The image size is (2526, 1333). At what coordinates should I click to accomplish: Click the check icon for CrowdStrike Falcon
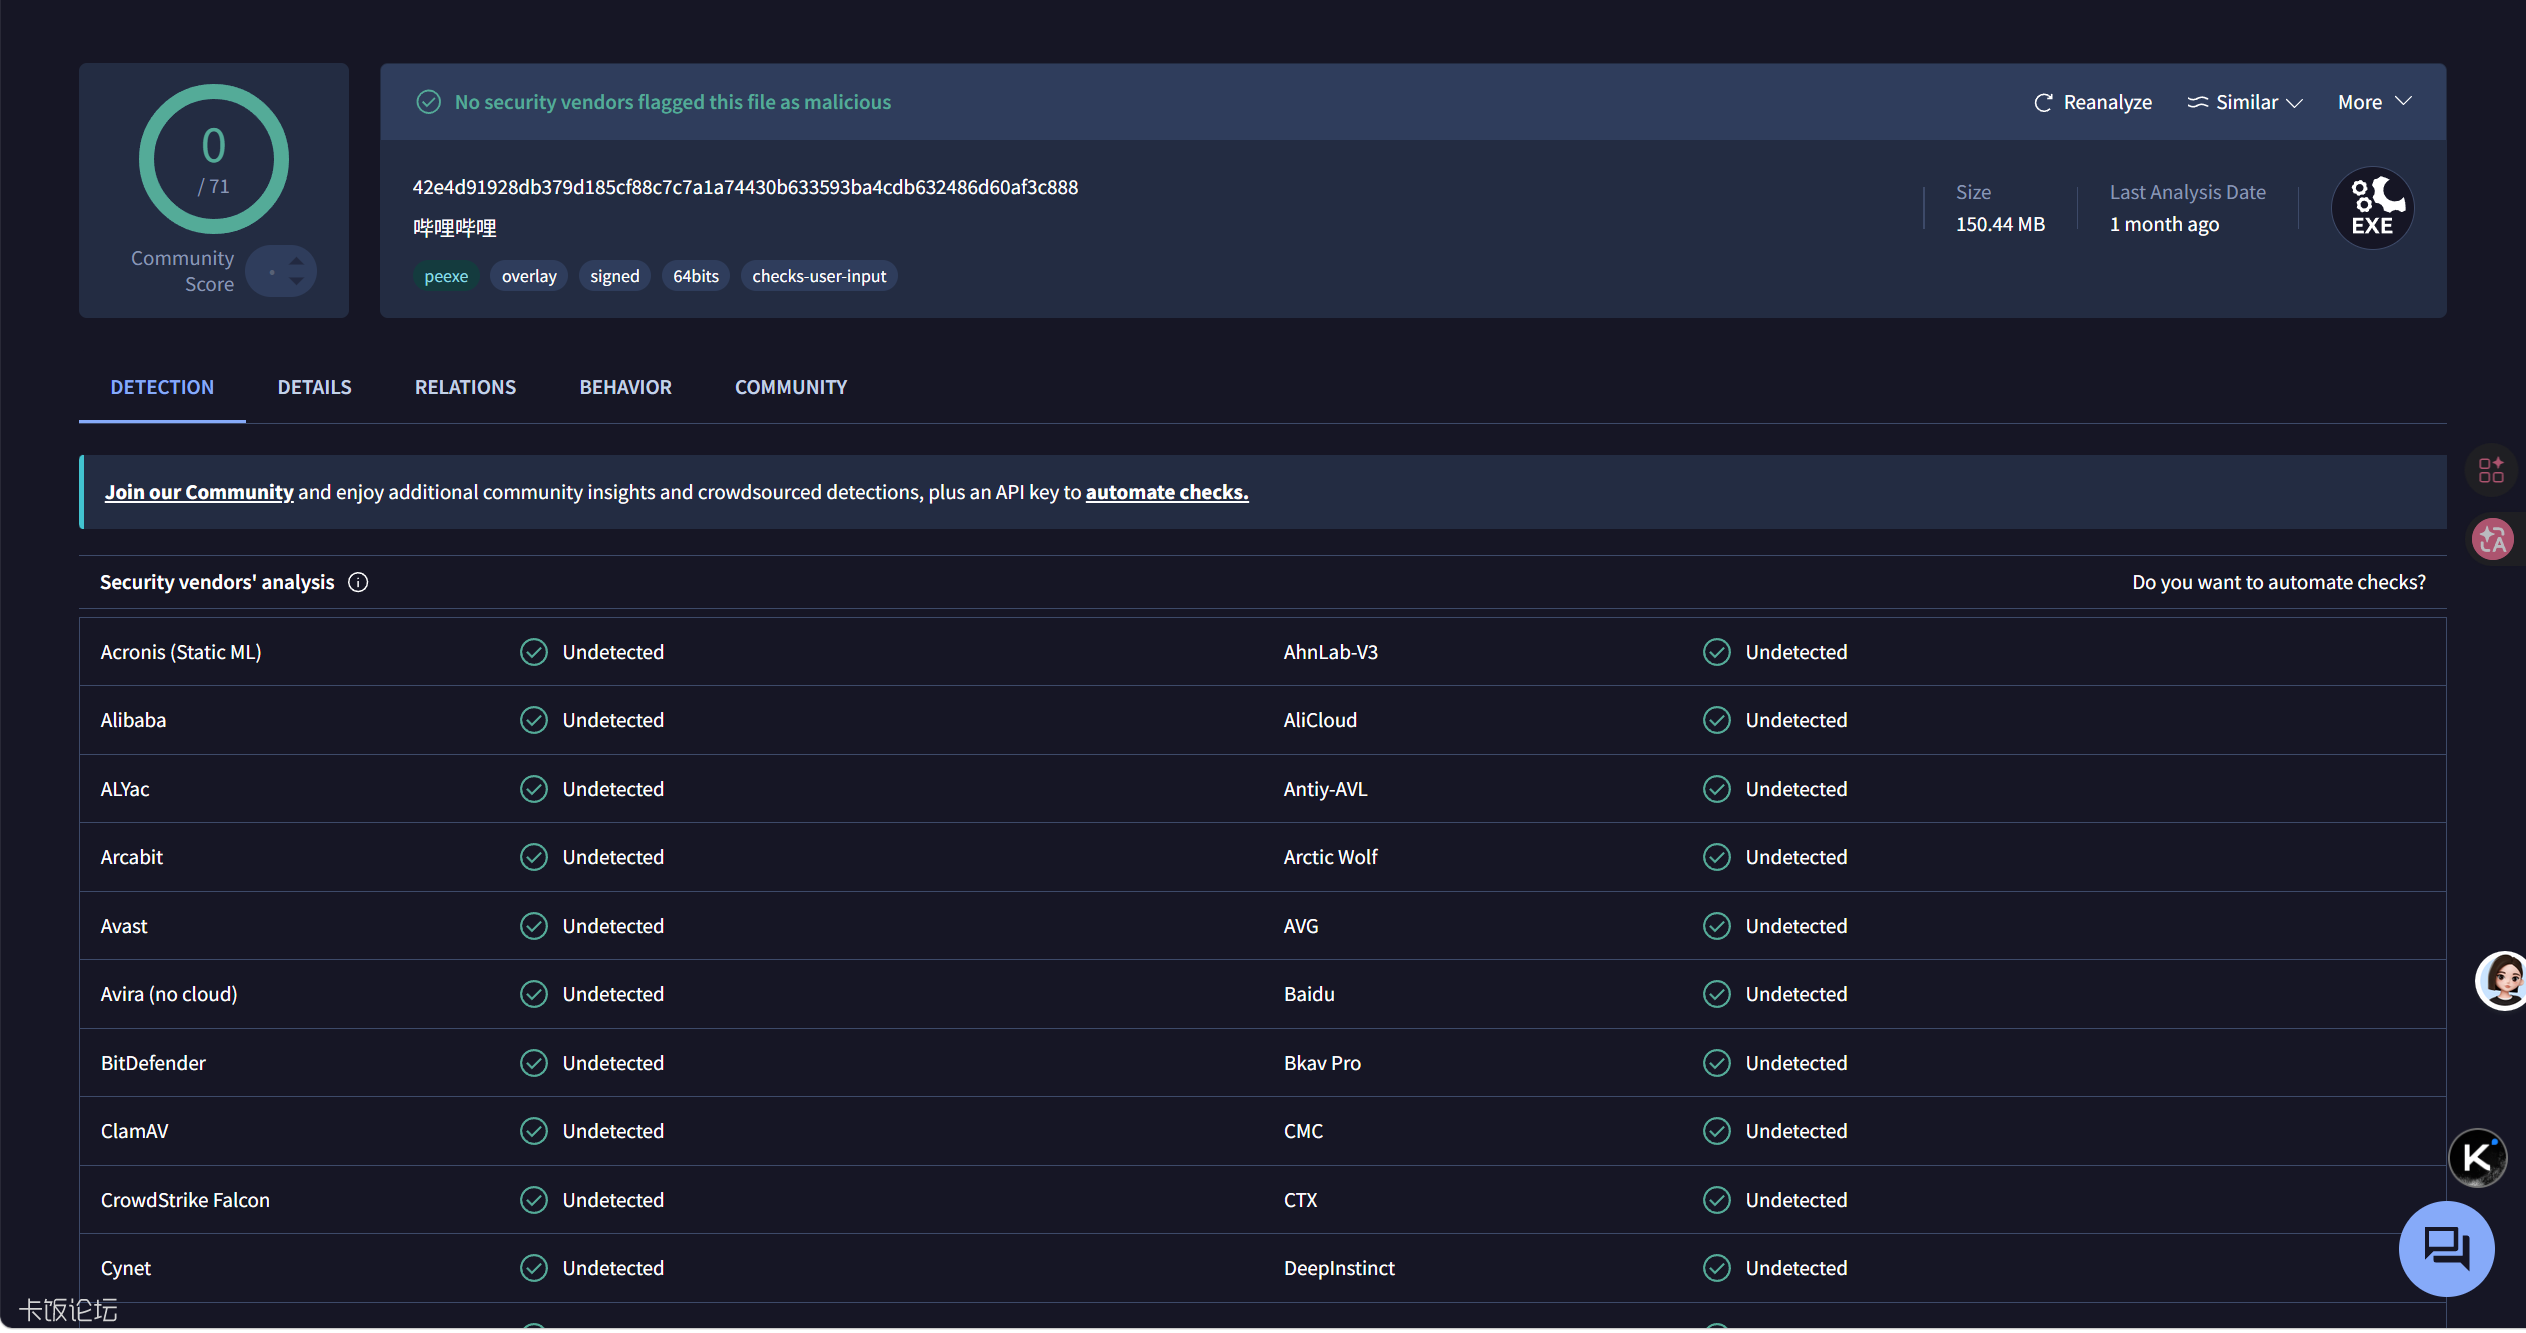coord(534,1200)
